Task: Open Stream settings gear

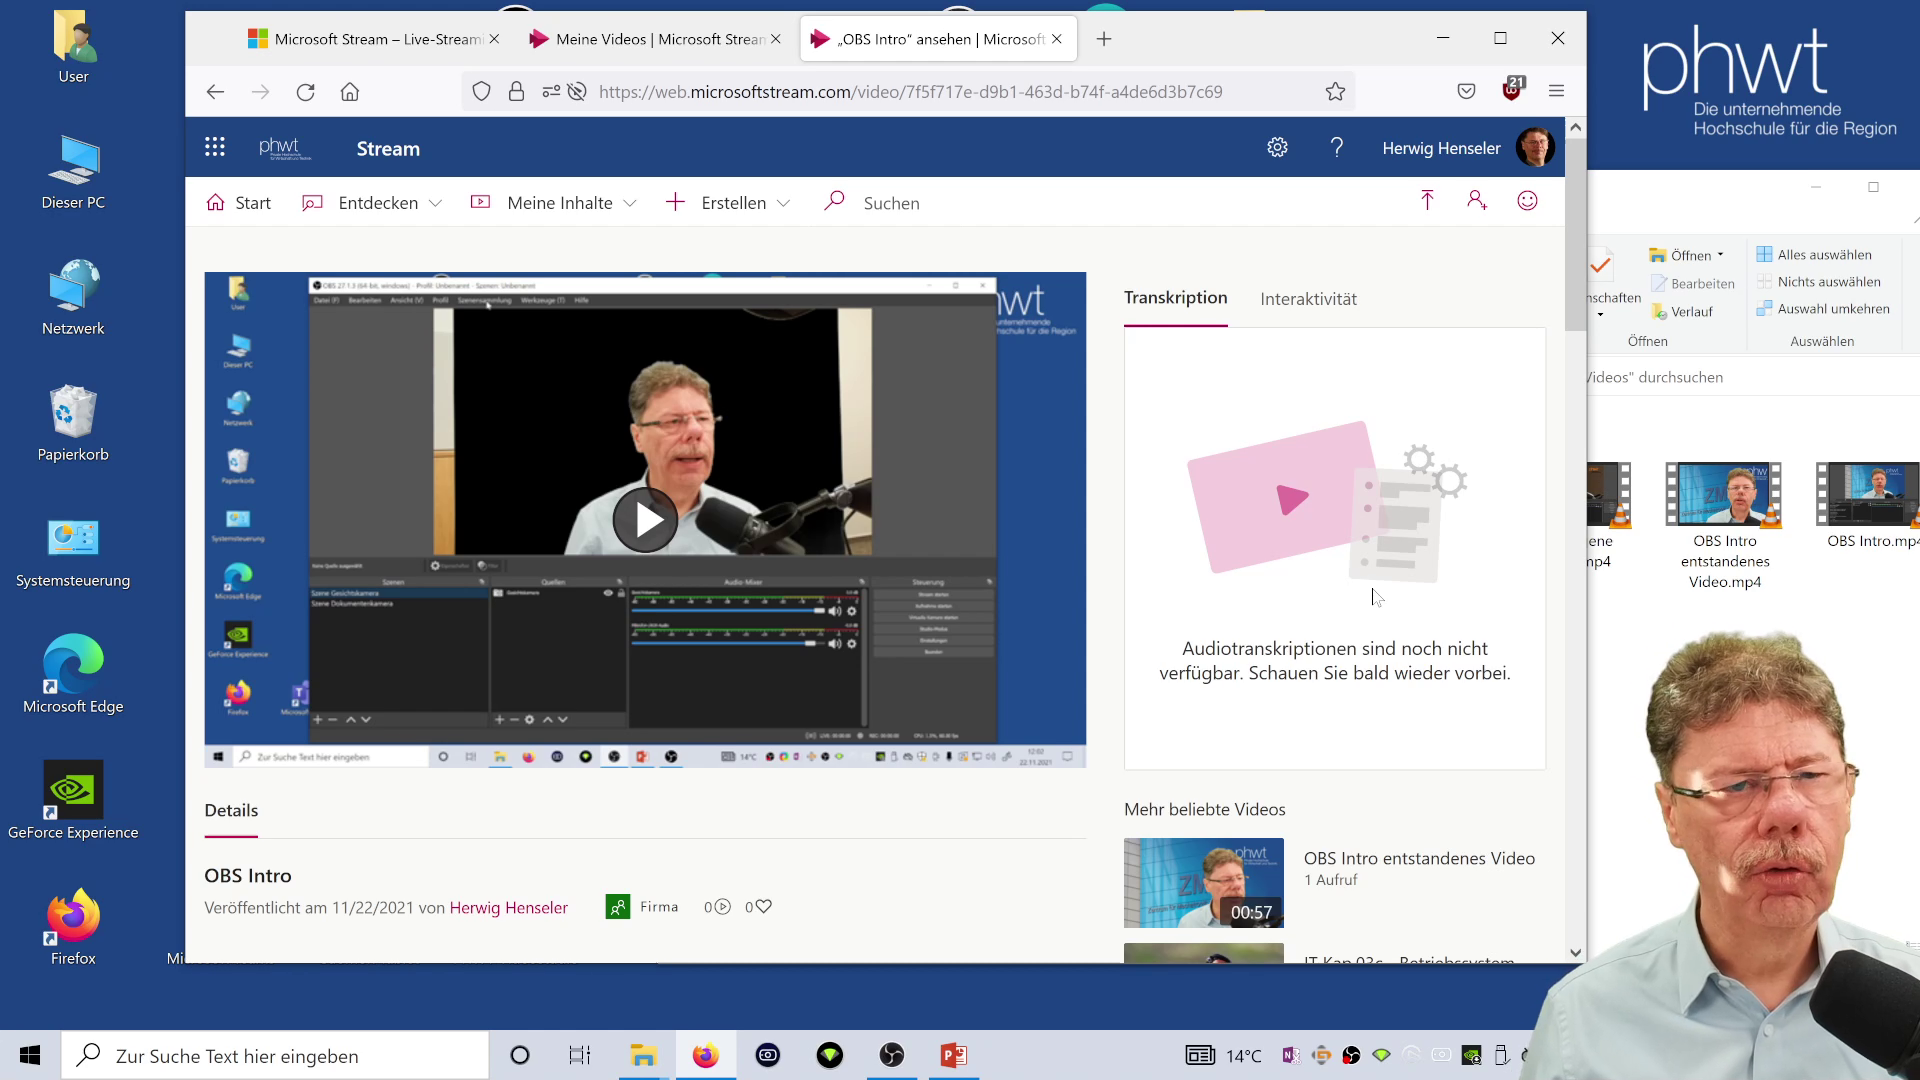Action: click(x=1277, y=148)
